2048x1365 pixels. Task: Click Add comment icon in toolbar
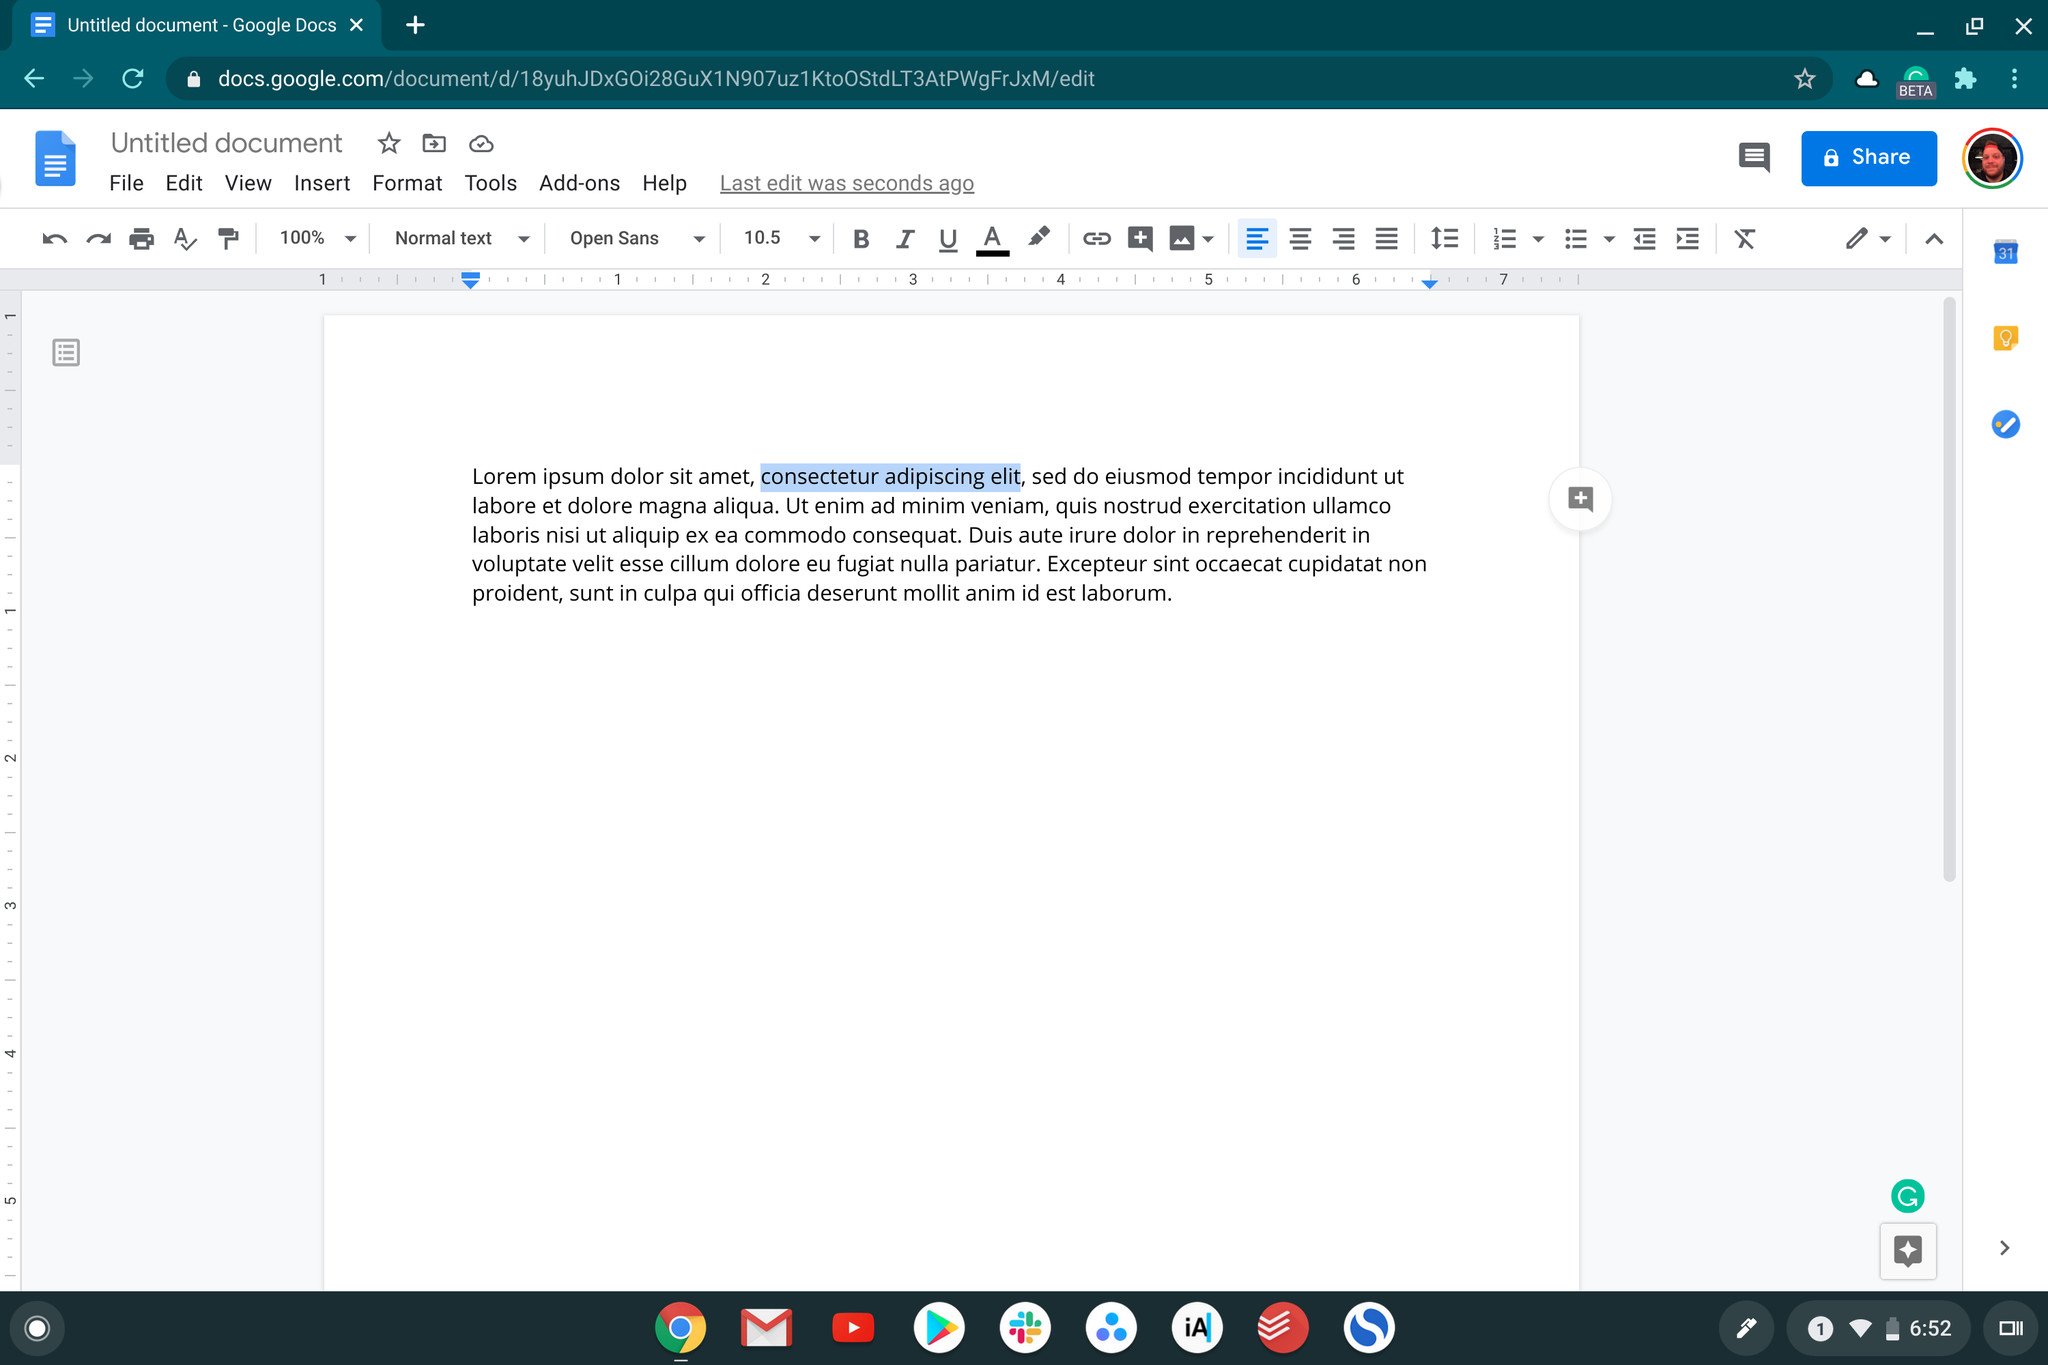click(1140, 238)
